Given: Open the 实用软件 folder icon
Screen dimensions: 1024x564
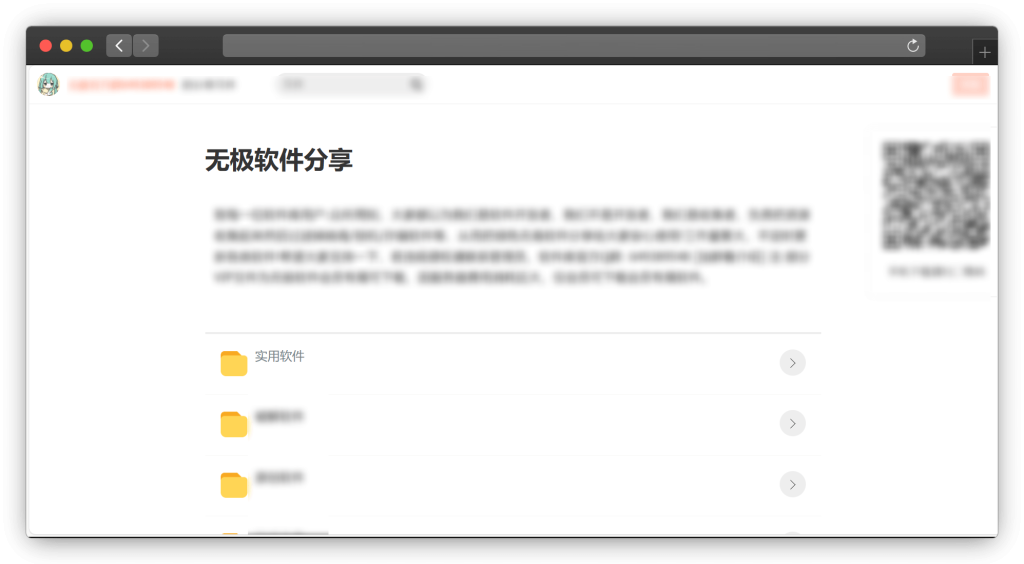Looking at the screenshot, I should [234, 363].
